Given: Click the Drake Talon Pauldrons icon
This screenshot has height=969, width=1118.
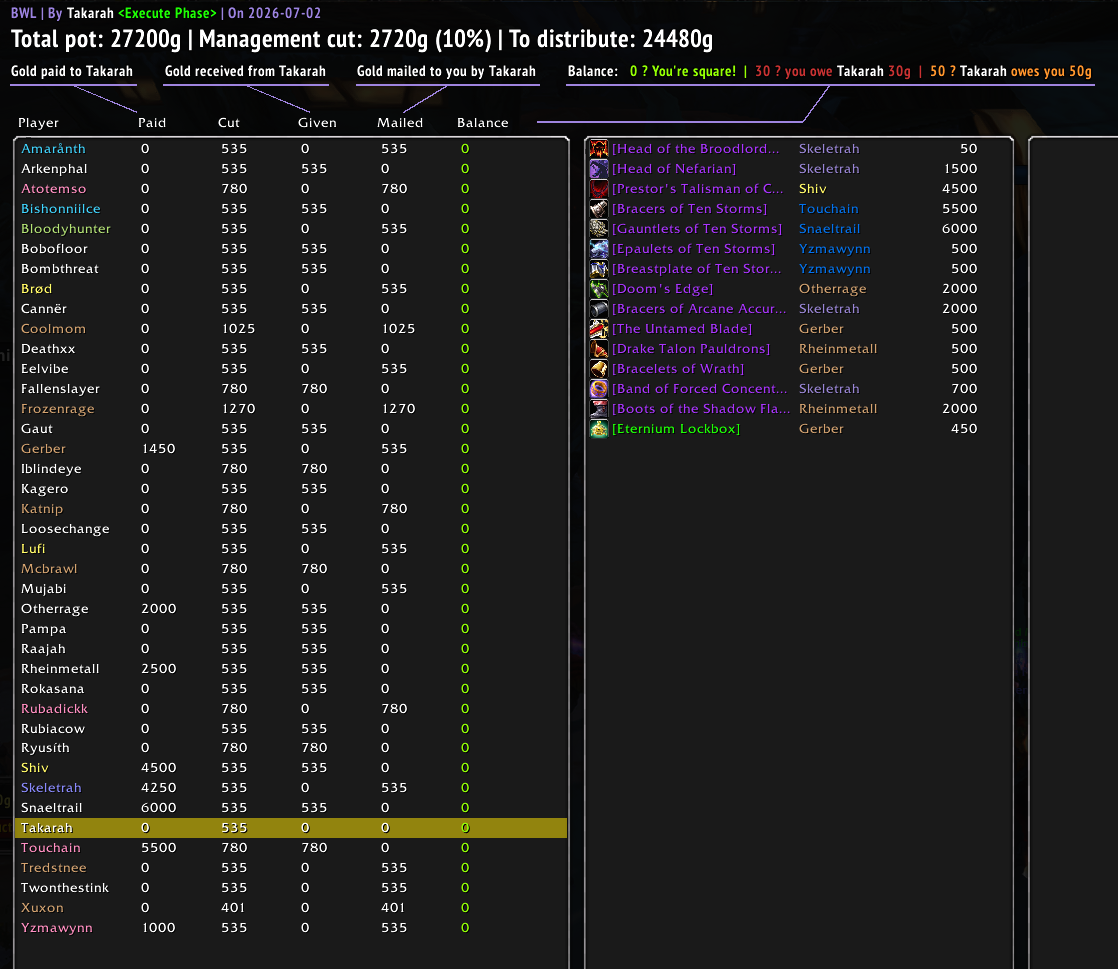Looking at the screenshot, I should 599,348.
